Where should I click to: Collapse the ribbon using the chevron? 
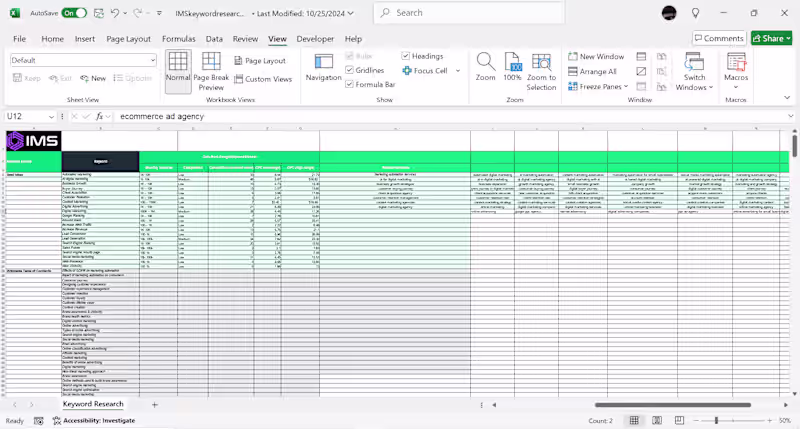[787, 97]
